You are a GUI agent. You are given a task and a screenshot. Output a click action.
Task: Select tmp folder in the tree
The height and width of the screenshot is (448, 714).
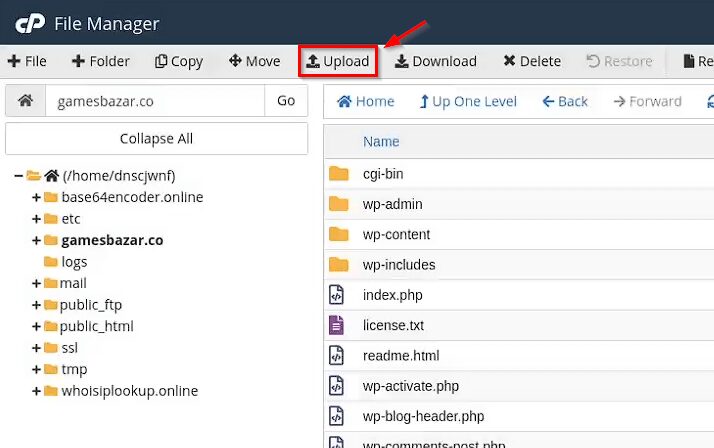pyautogui.click(x=74, y=369)
